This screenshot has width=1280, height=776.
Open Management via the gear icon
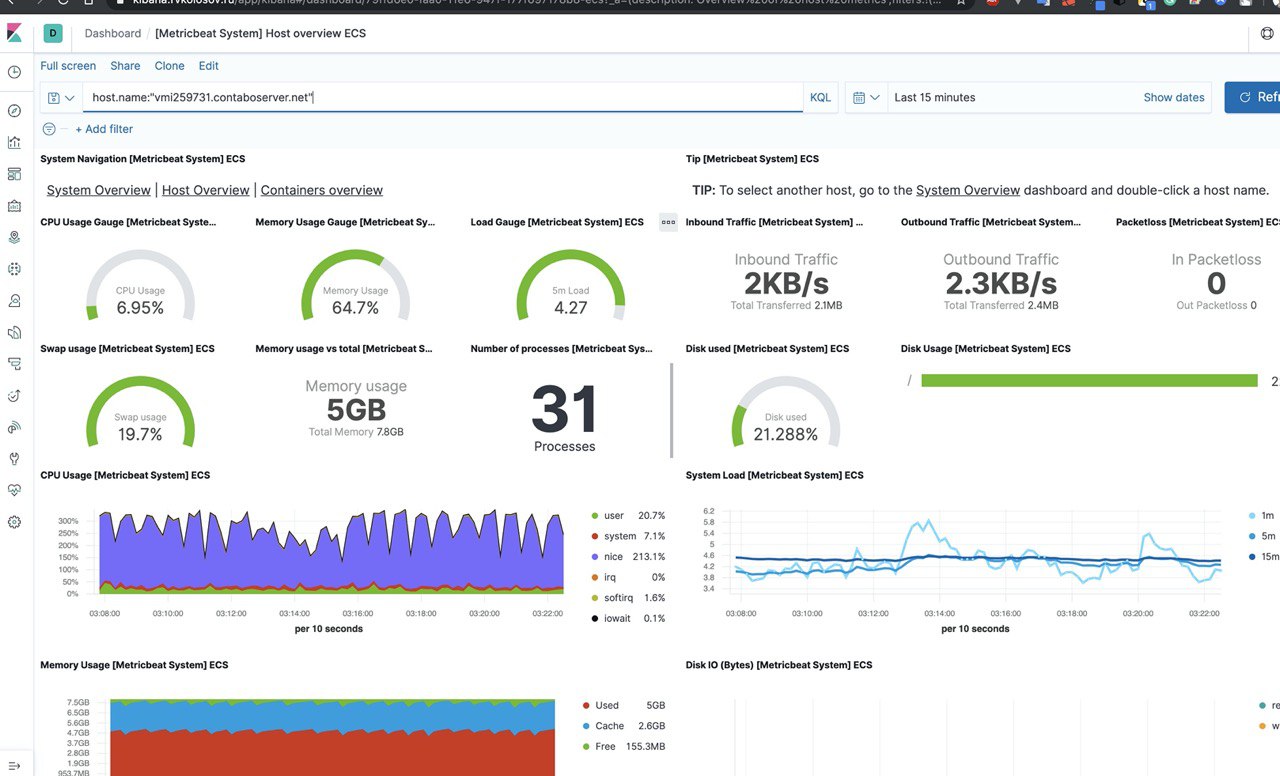14,522
